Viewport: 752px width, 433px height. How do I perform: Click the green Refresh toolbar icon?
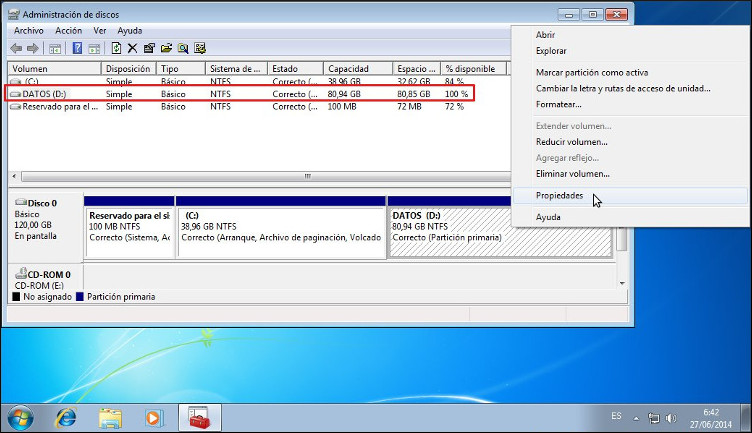tap(116, 48)
